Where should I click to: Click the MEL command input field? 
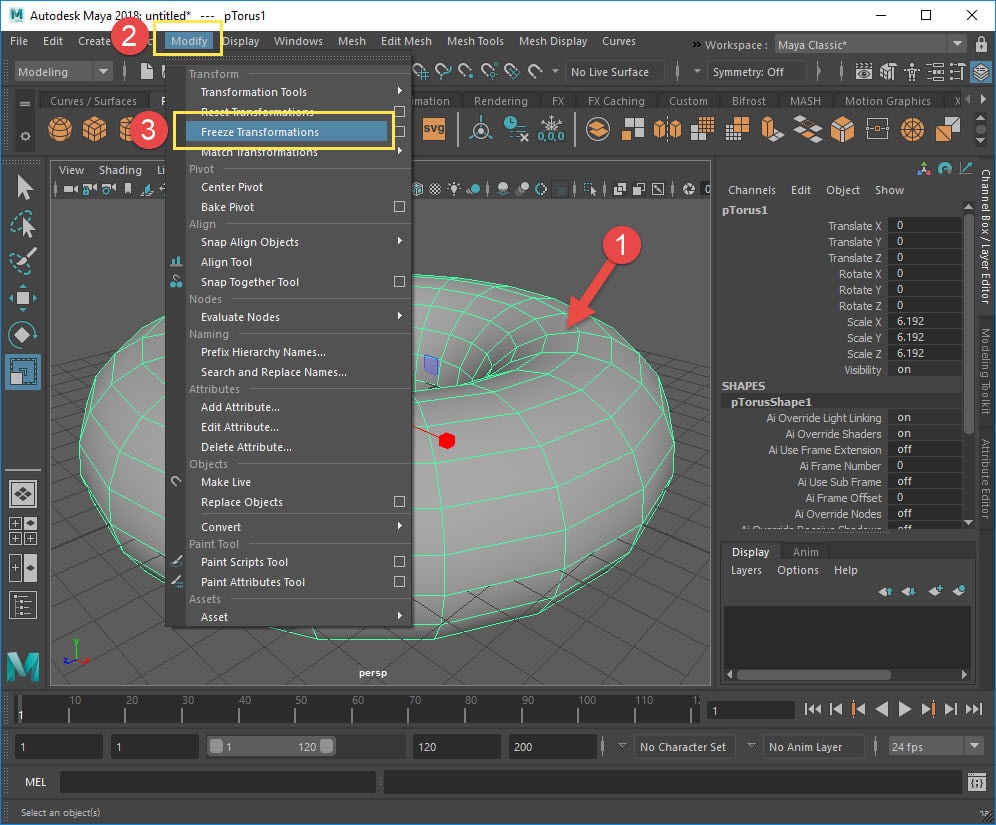tap(217, 782)
